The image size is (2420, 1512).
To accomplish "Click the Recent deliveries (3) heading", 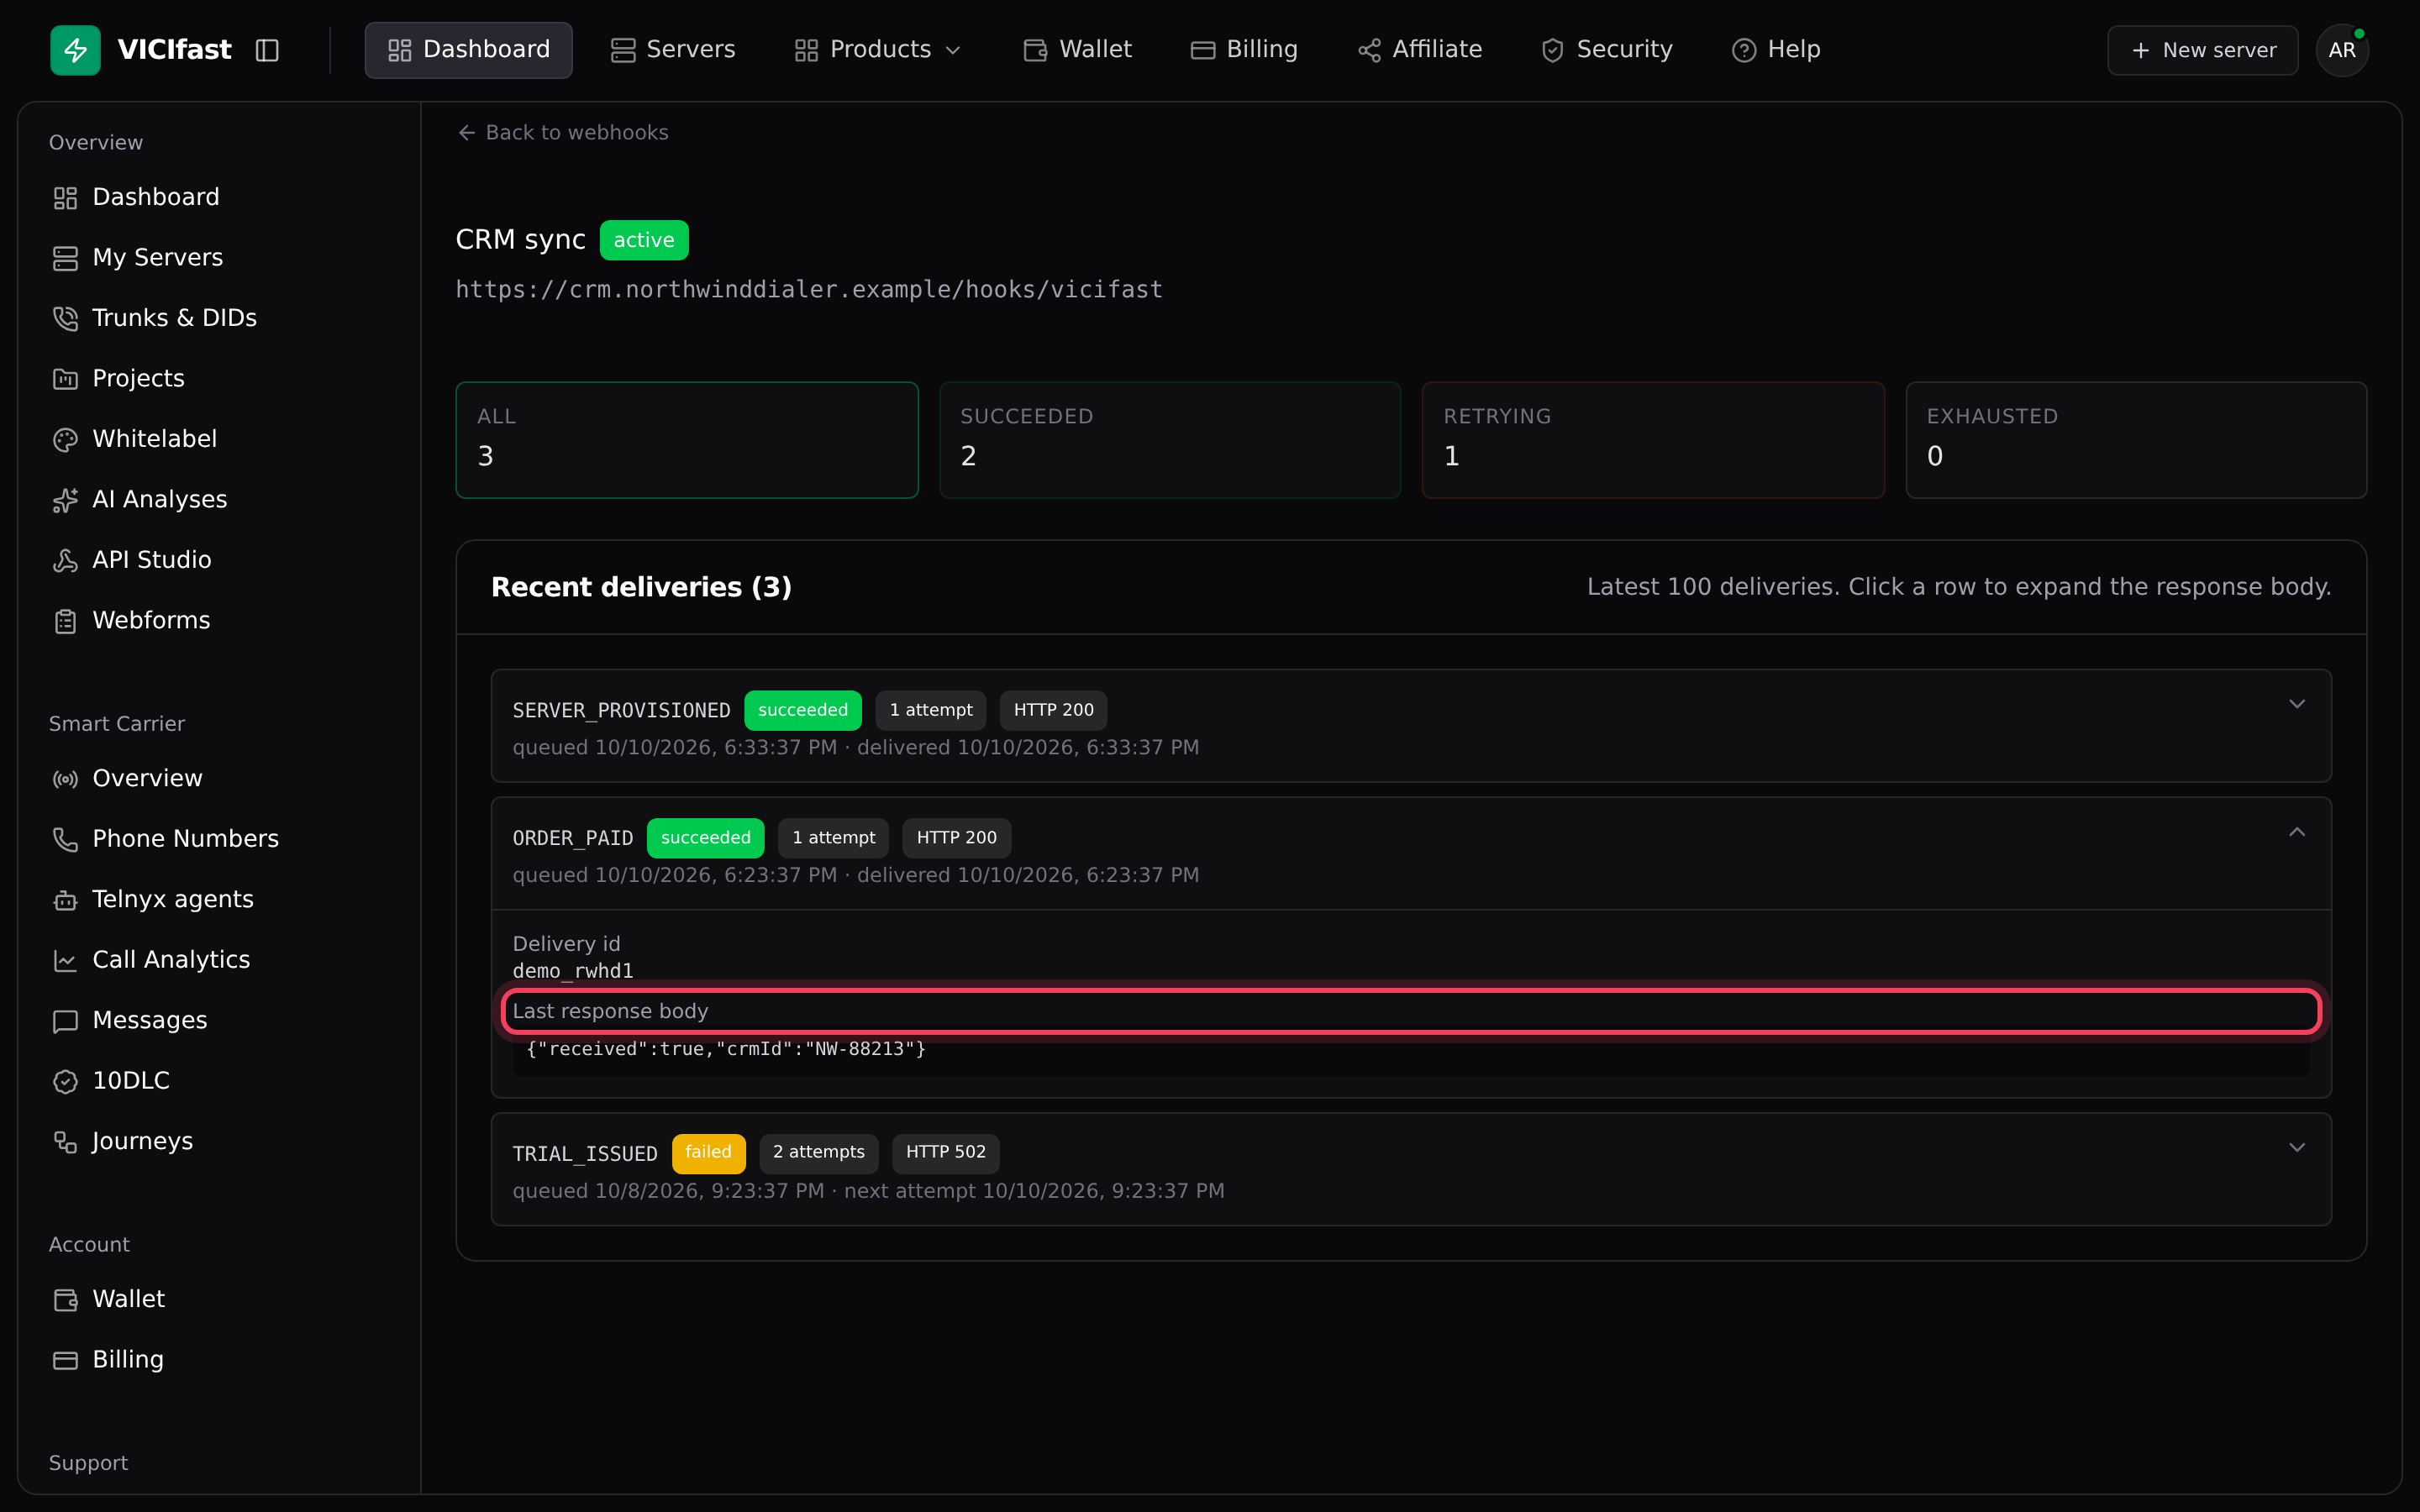I will tap(641, 587).
